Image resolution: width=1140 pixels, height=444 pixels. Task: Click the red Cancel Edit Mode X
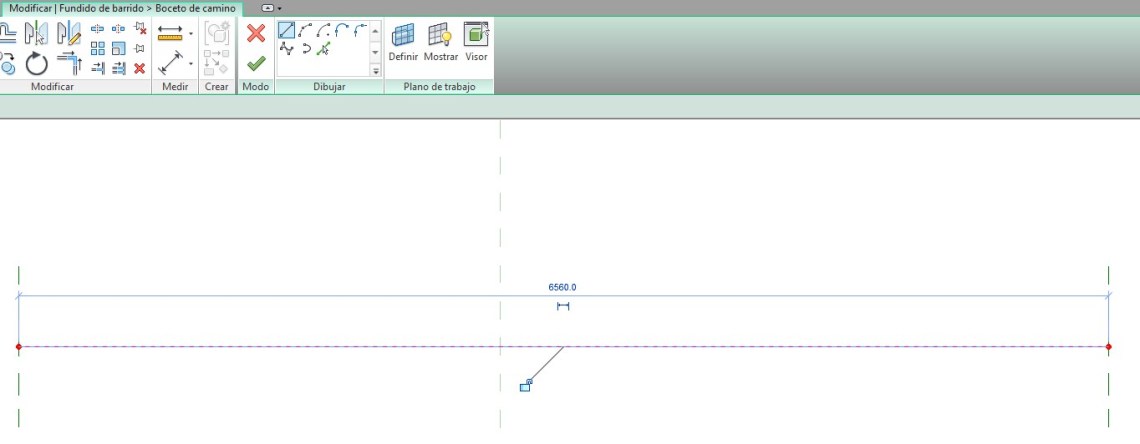[x=256, y=33]
